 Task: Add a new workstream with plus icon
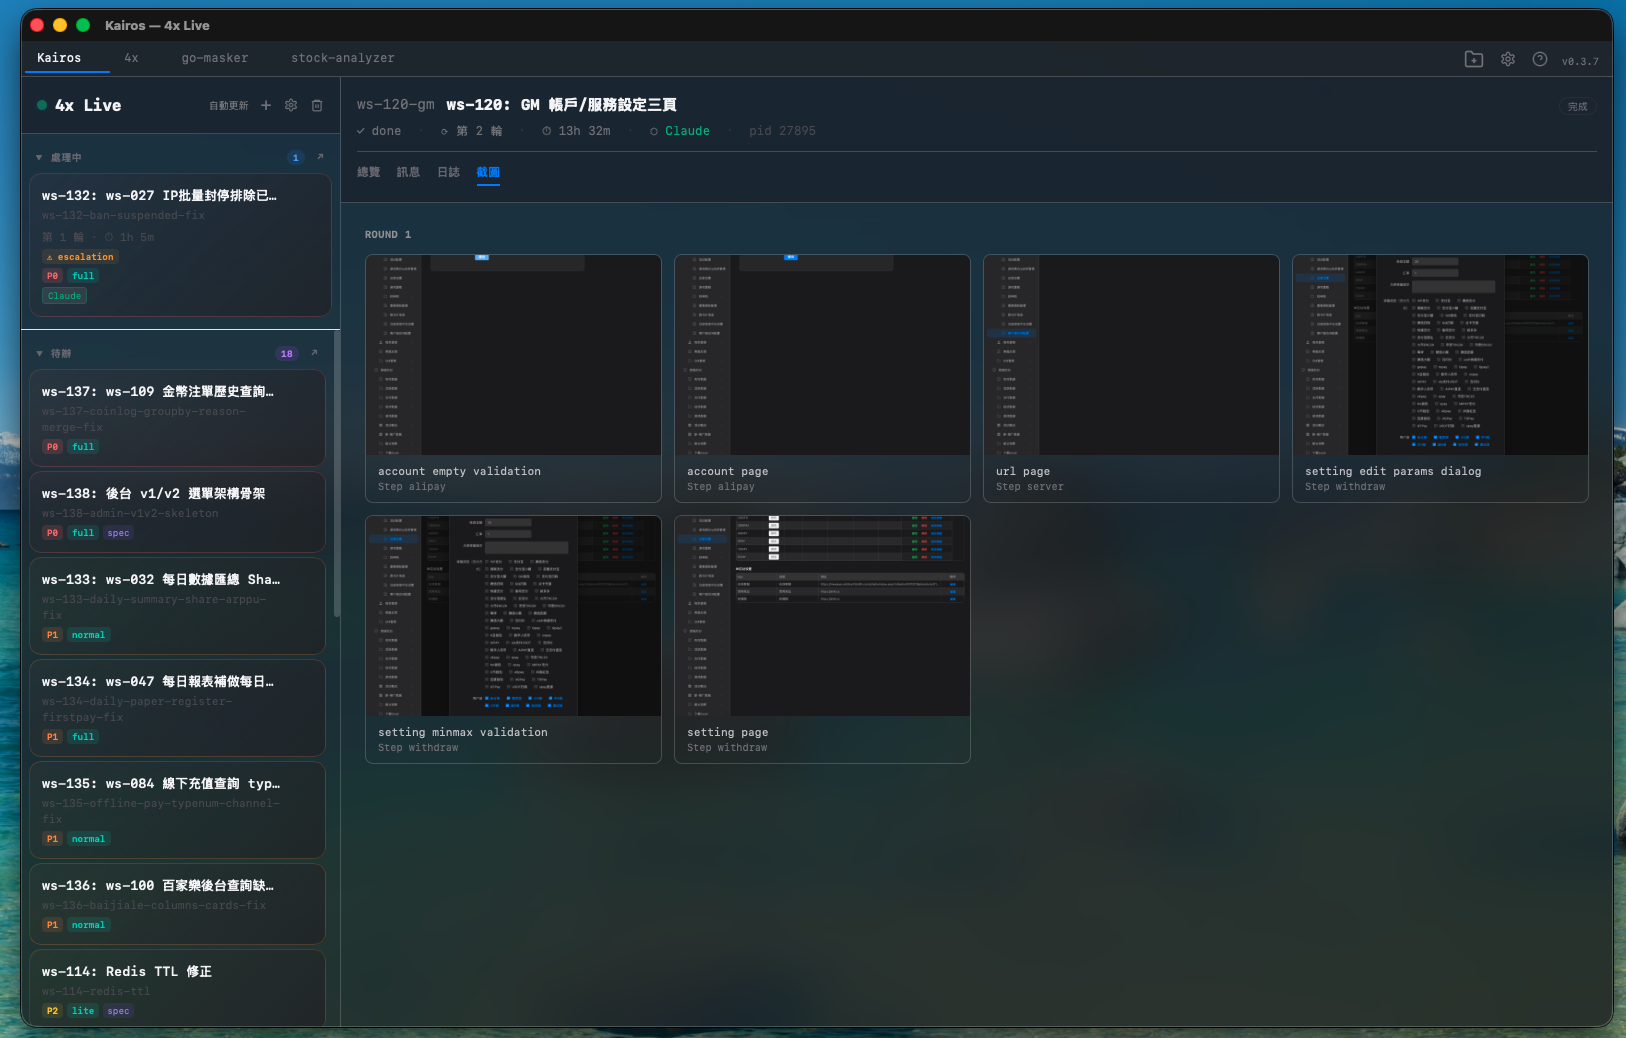click(x=266, y=105)
